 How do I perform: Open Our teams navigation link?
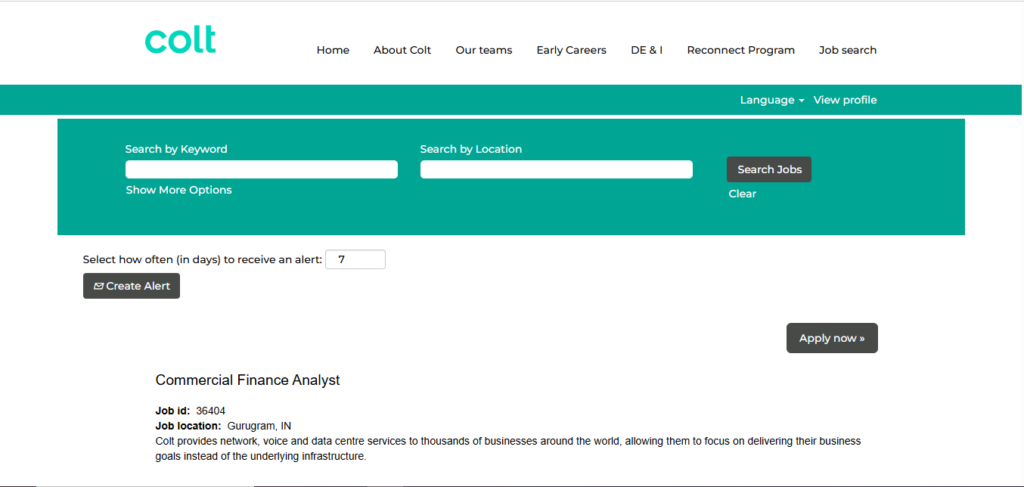click(x=484, y=50)
